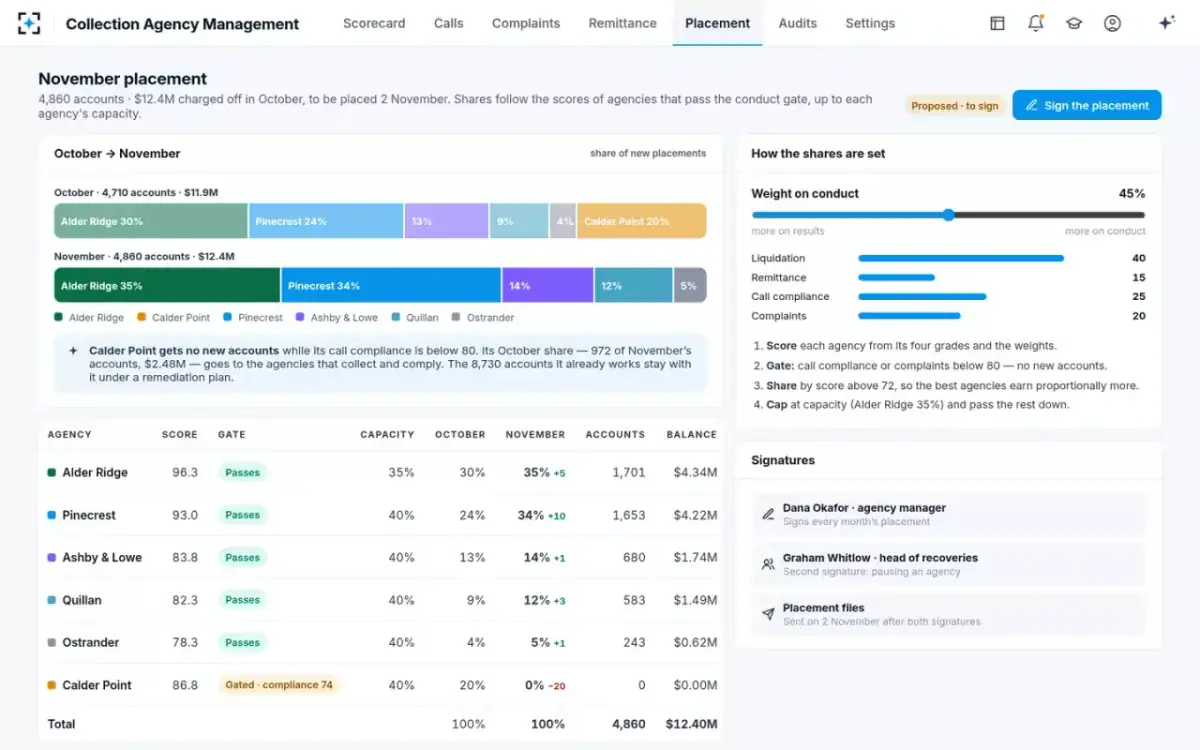
Task: Open the Remittance tab
Action: (623, 23)
